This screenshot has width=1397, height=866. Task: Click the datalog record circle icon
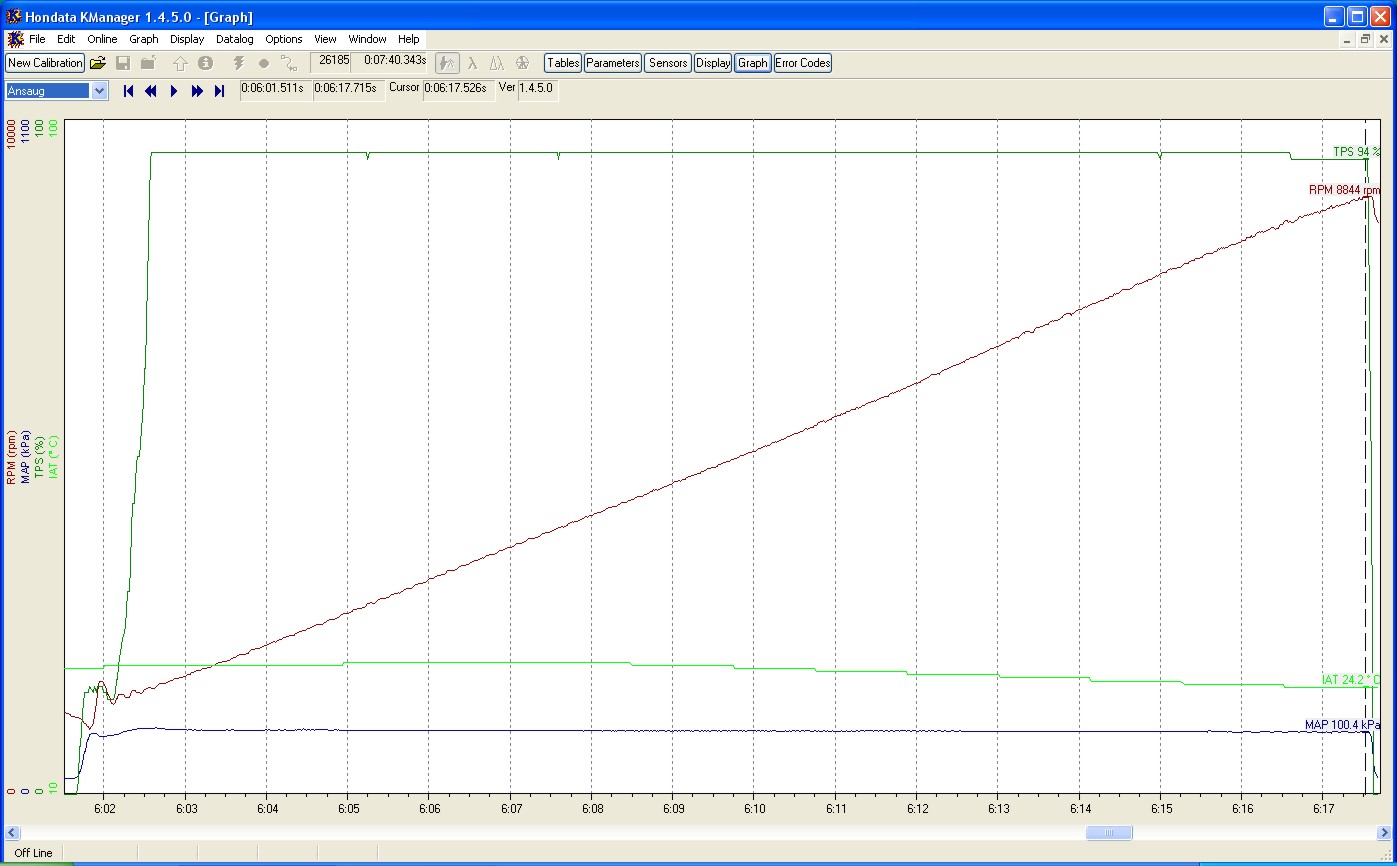click(x=264, y=63)
